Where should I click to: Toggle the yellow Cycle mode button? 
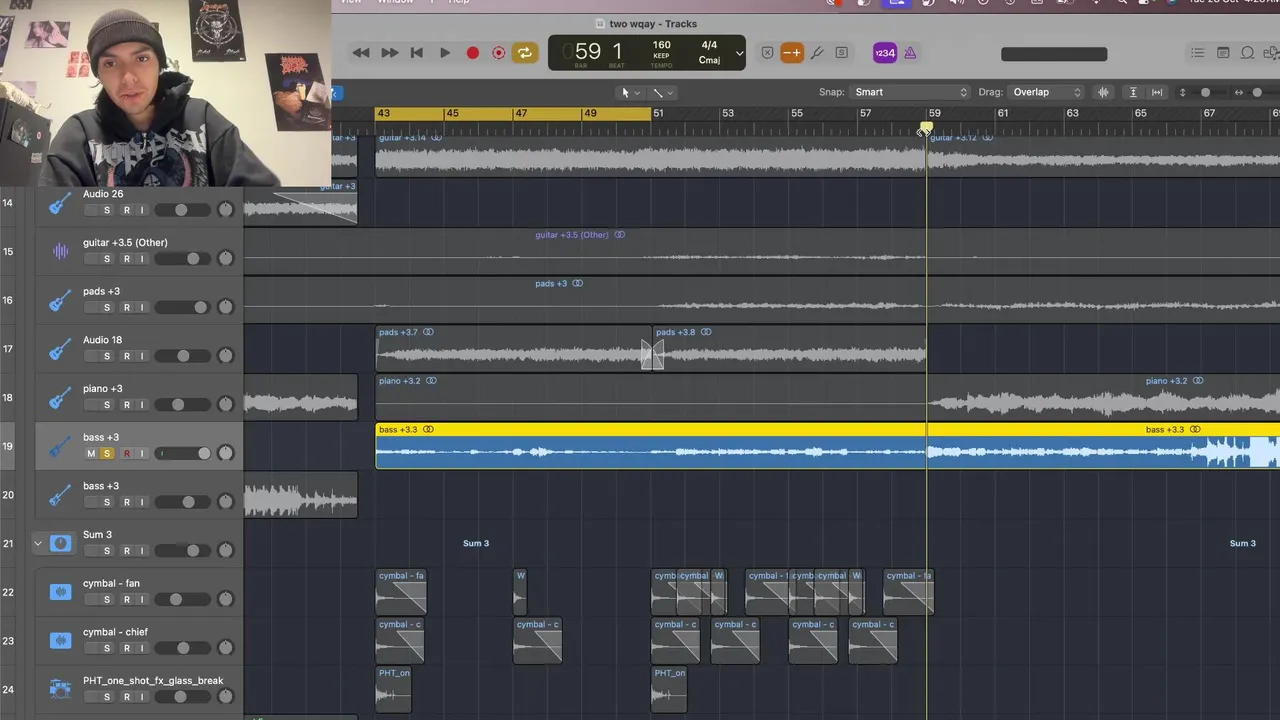tap(524, 53)
